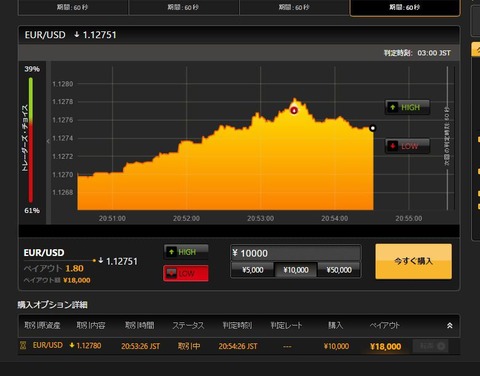Click the 39% traders choice percentage
Screen dimensions: 480x376
pos(32,69)
